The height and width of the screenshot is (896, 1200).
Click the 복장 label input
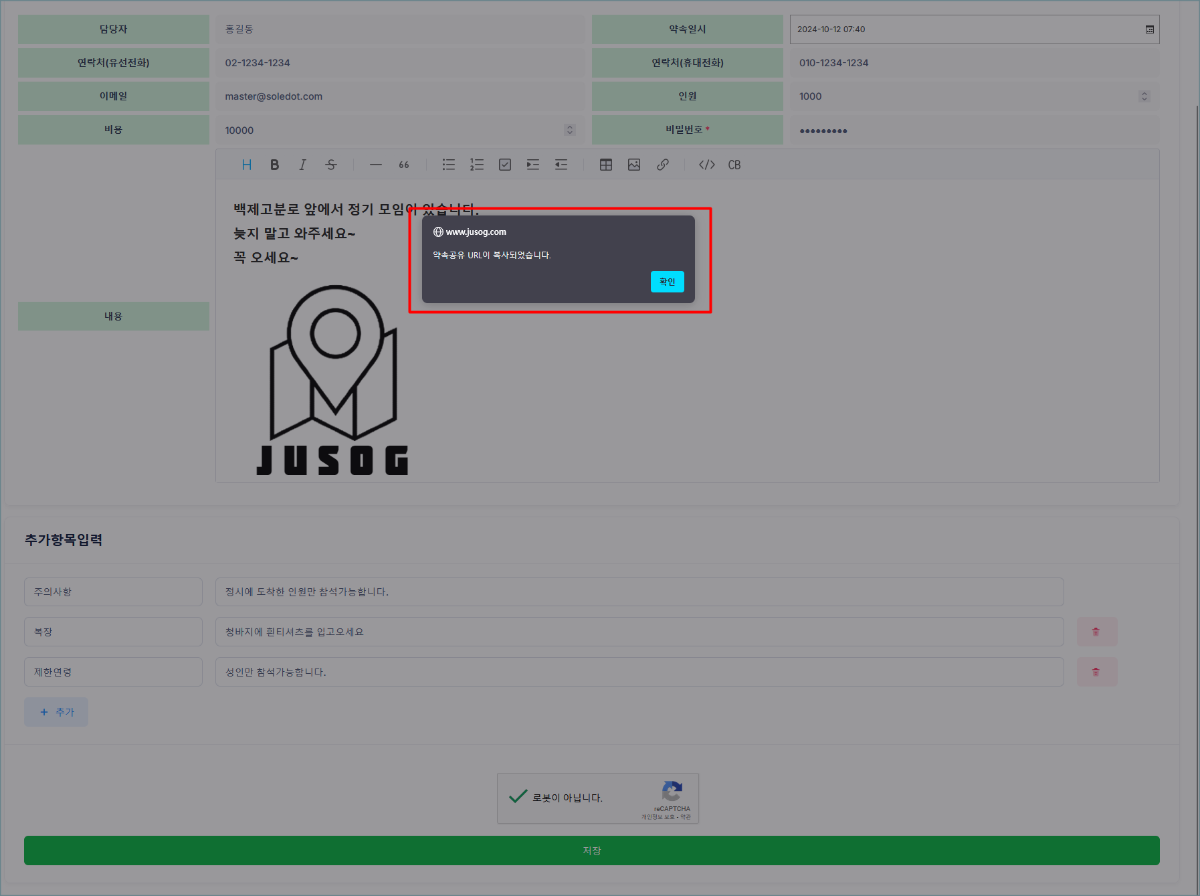(x=114, y=632)
